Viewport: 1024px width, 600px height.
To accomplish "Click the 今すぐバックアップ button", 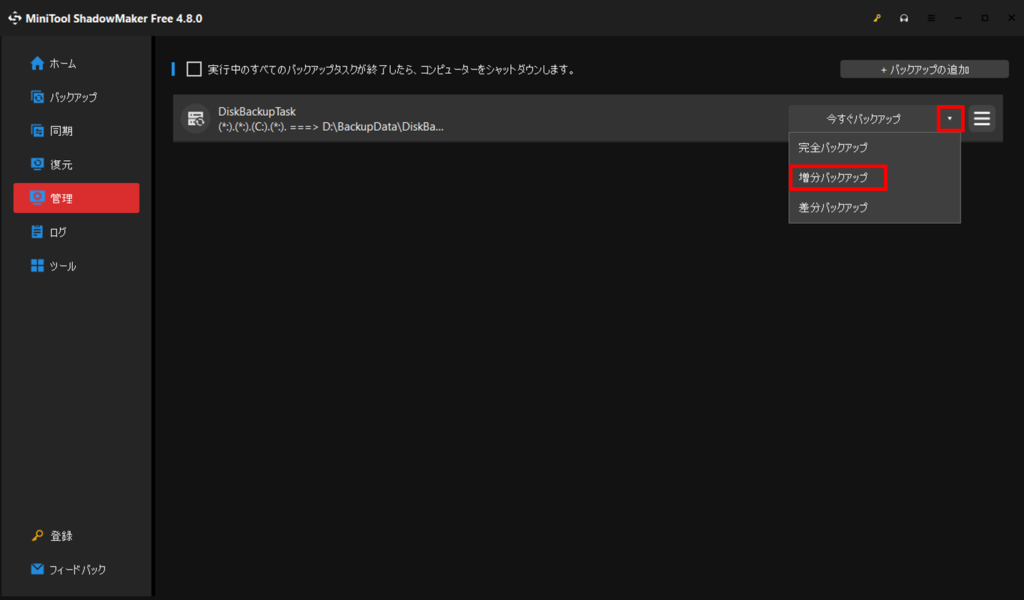I will point(862,118).
